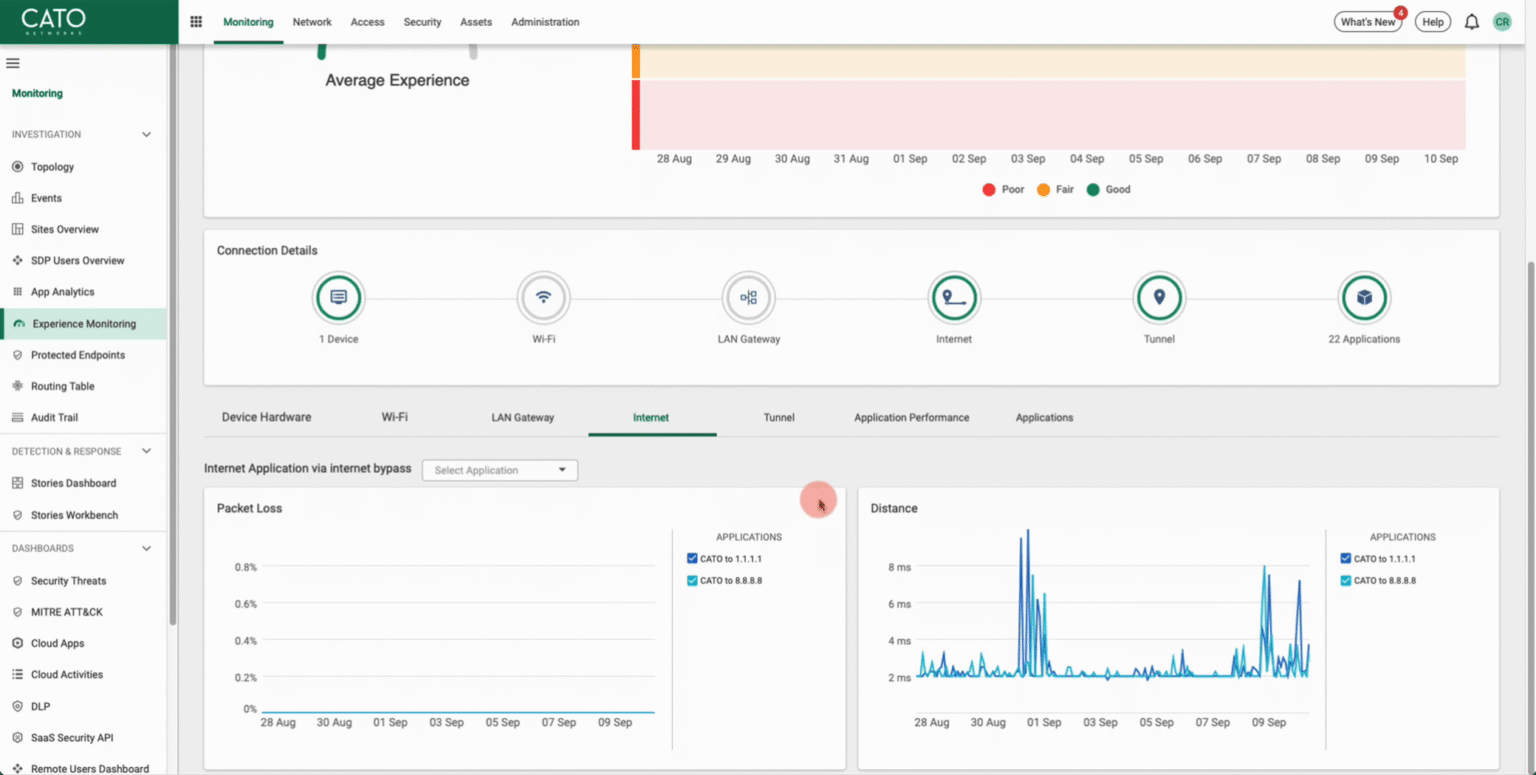Toggle the Fair orange legend item
The height and width of the screenshot is (775, 1536).
(x=1055, y=189)
